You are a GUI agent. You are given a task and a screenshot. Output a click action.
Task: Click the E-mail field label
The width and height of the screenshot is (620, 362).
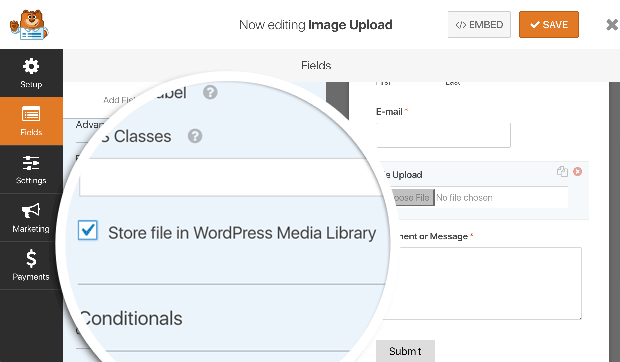point(389,112)
